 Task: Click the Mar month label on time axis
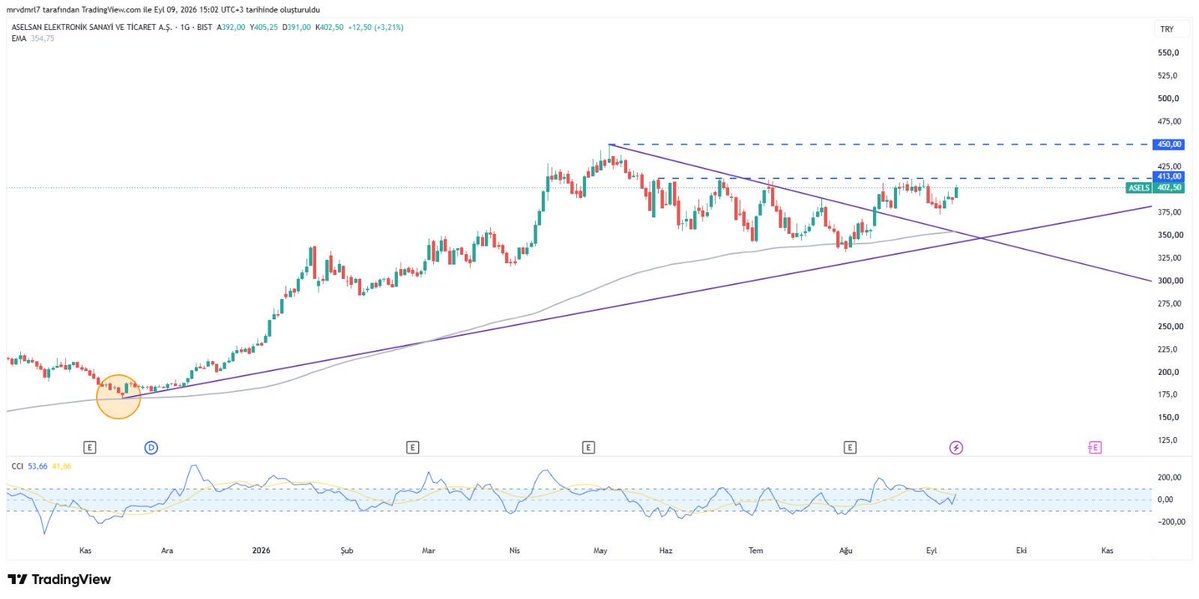(x=429, y=551)
